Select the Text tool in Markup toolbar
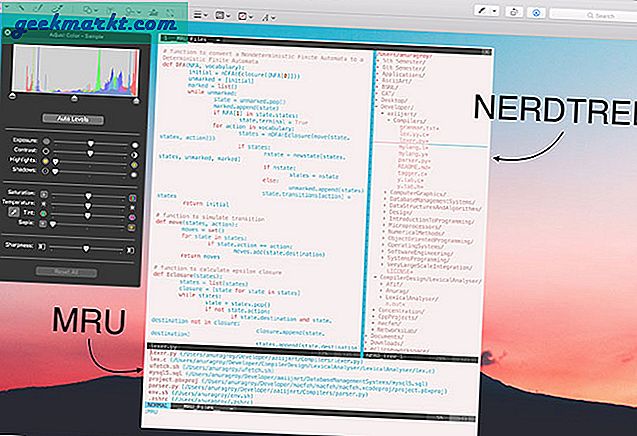 110,11
